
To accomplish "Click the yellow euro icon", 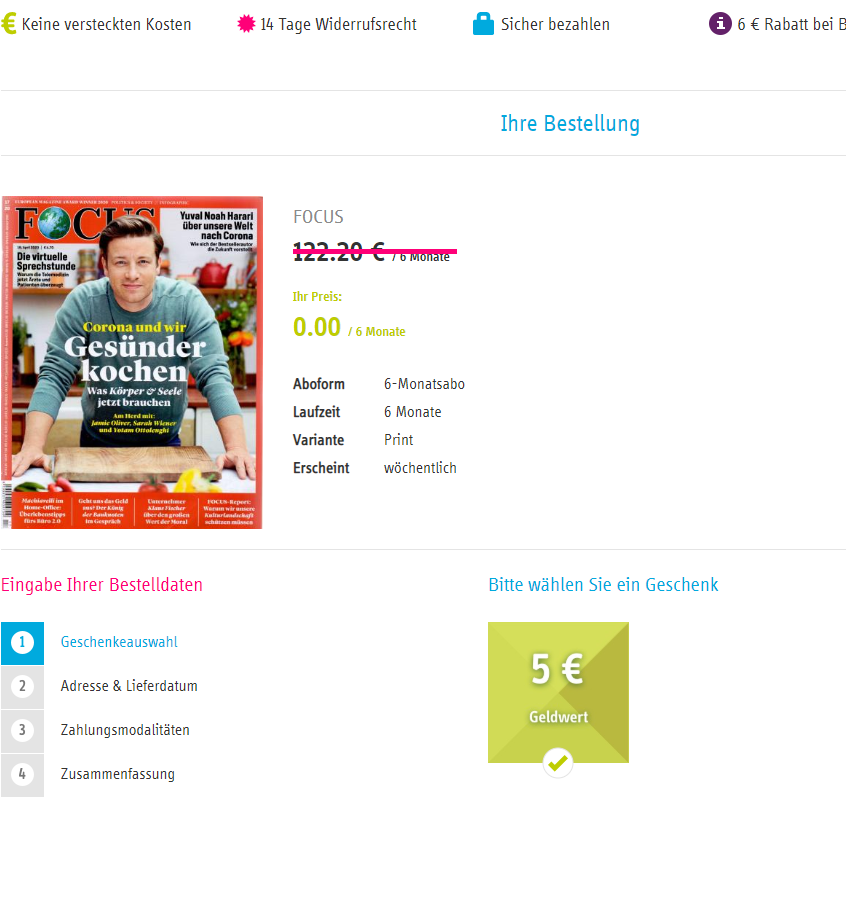I will (x=9, y=24).
